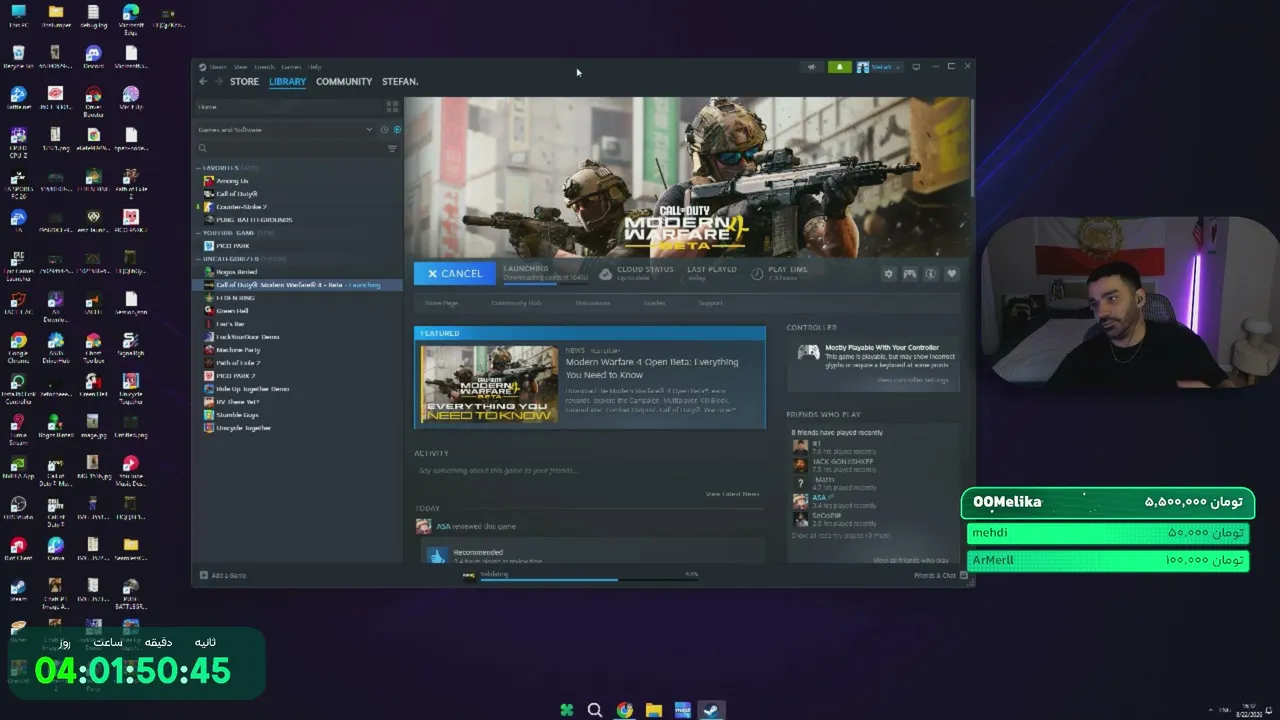Viewport: 1280px width, 720px height.
Task: Open the featured news thumbnail
Action: 489,384
